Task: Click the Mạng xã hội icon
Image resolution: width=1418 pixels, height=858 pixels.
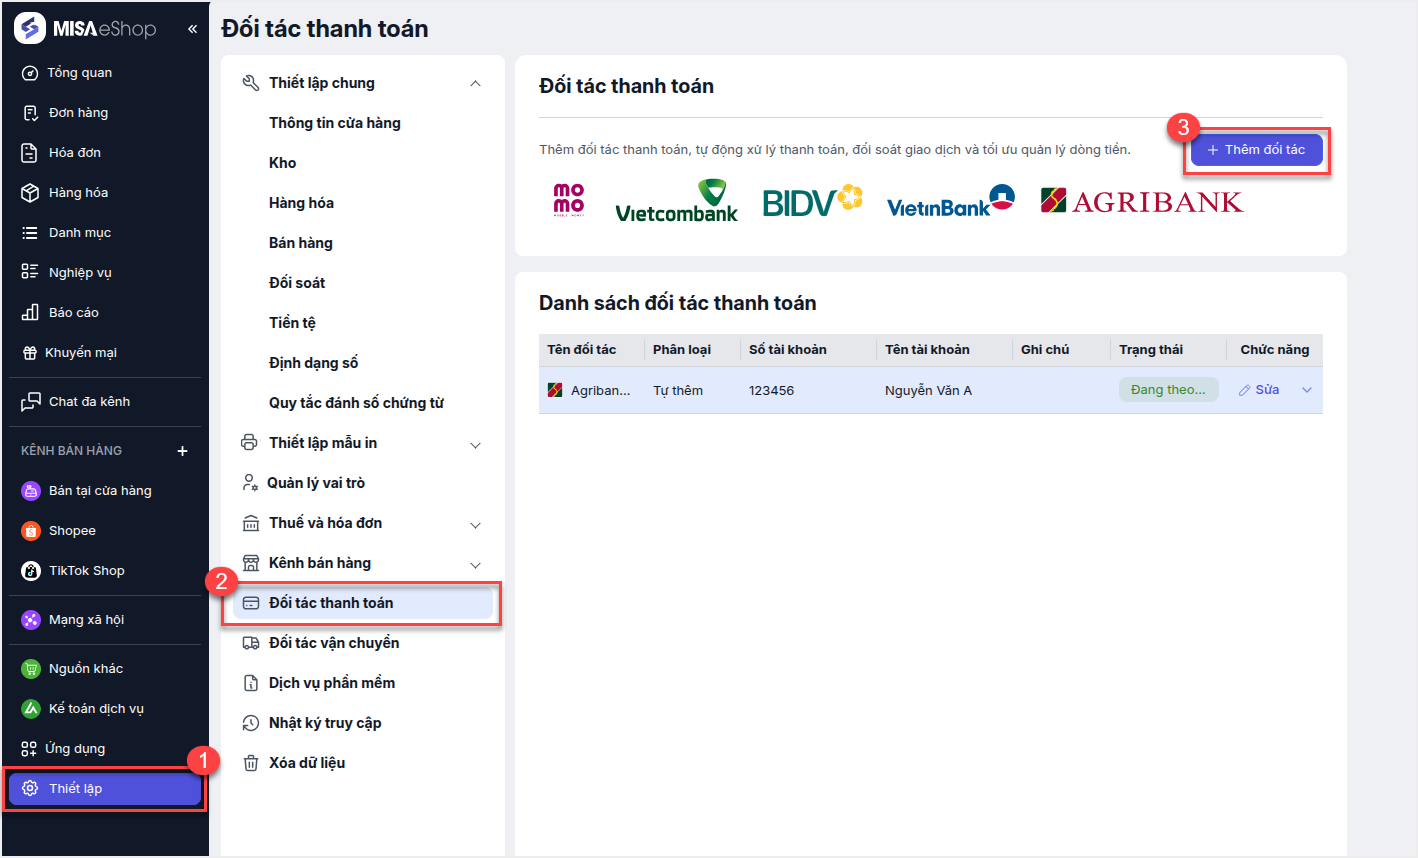Action: coord(31,620)
